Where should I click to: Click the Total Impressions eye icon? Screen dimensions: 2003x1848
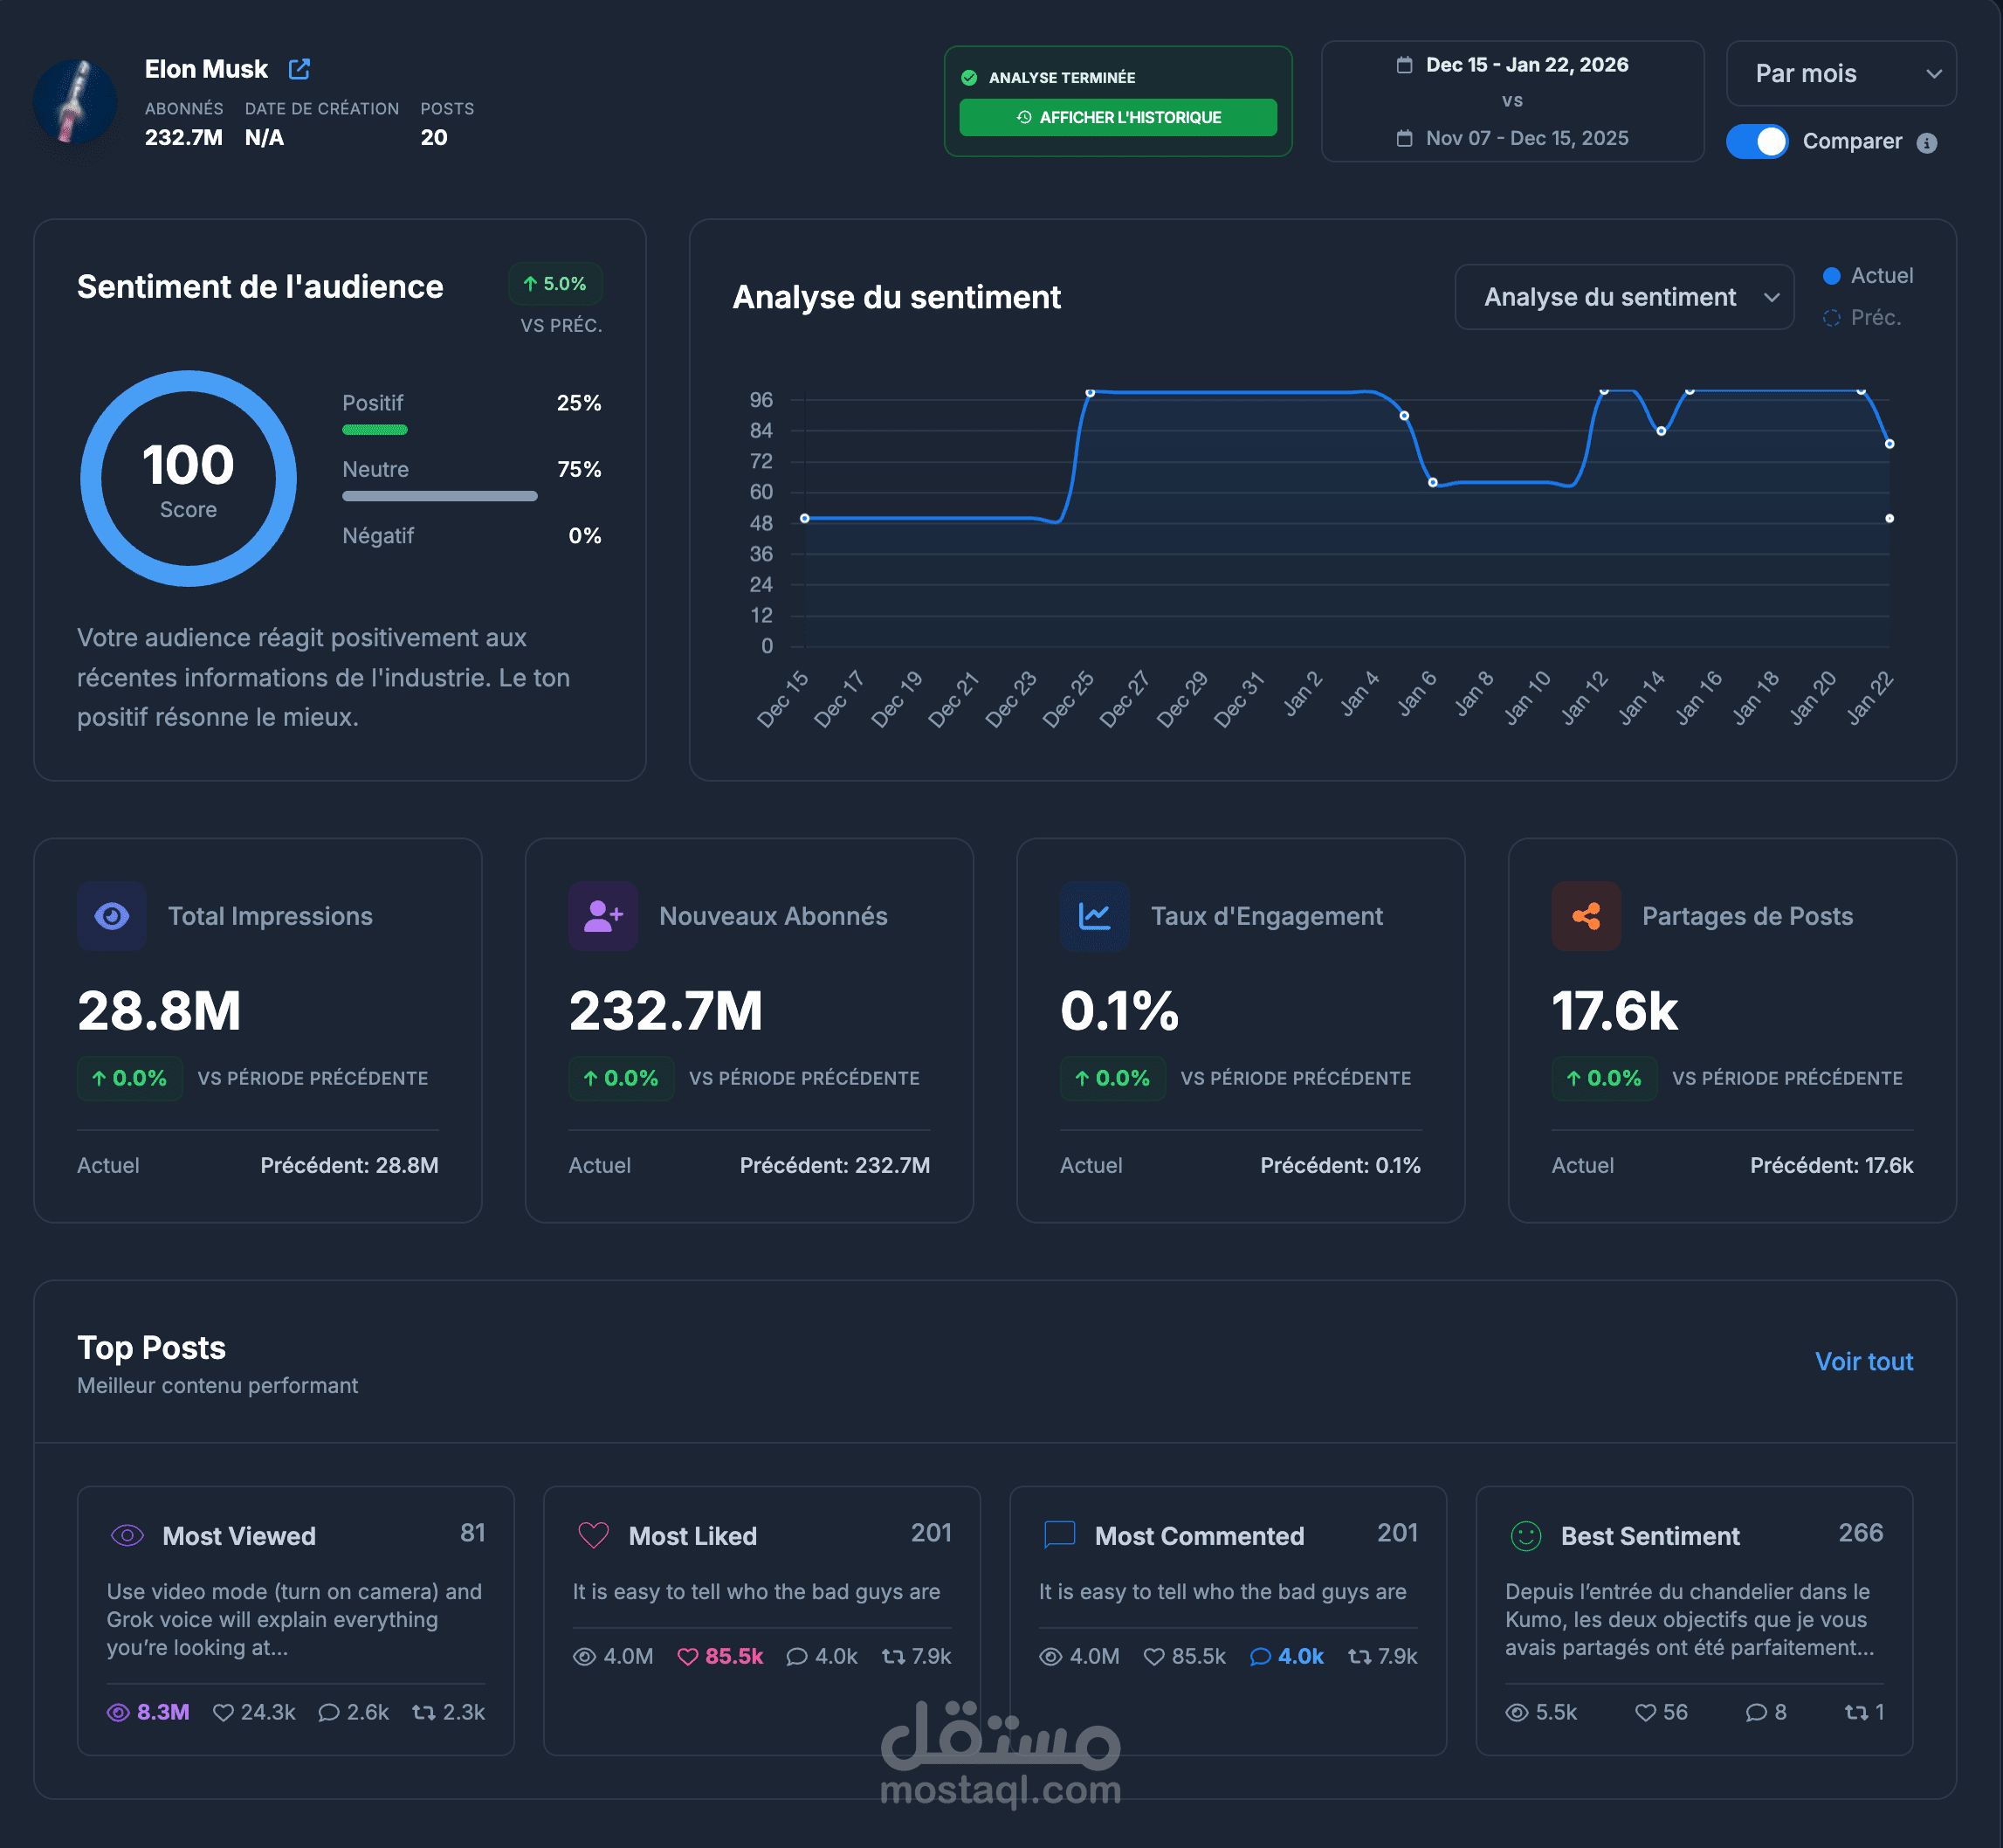coord(112,916)
